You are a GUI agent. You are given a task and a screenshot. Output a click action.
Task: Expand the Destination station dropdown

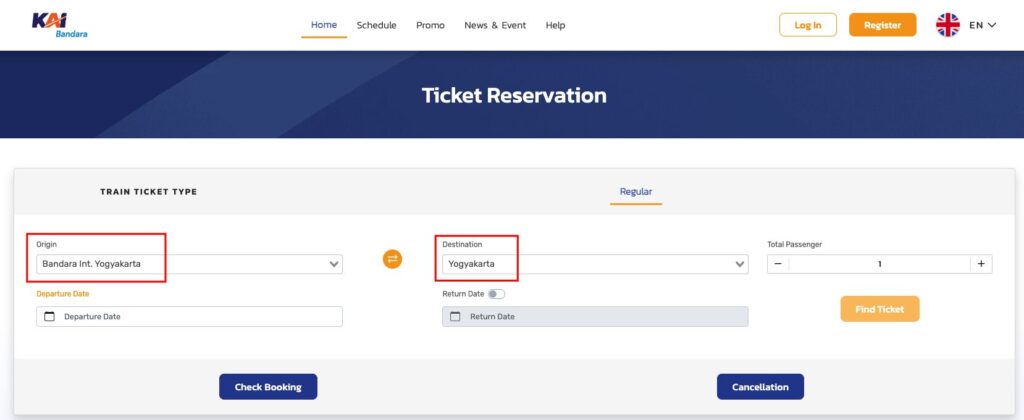coord(594,265)
